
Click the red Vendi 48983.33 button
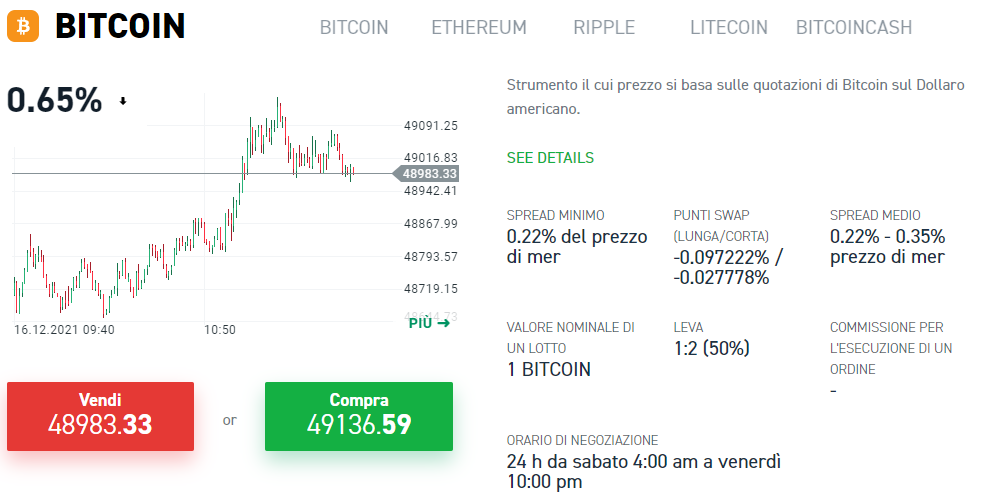(101, 417)
